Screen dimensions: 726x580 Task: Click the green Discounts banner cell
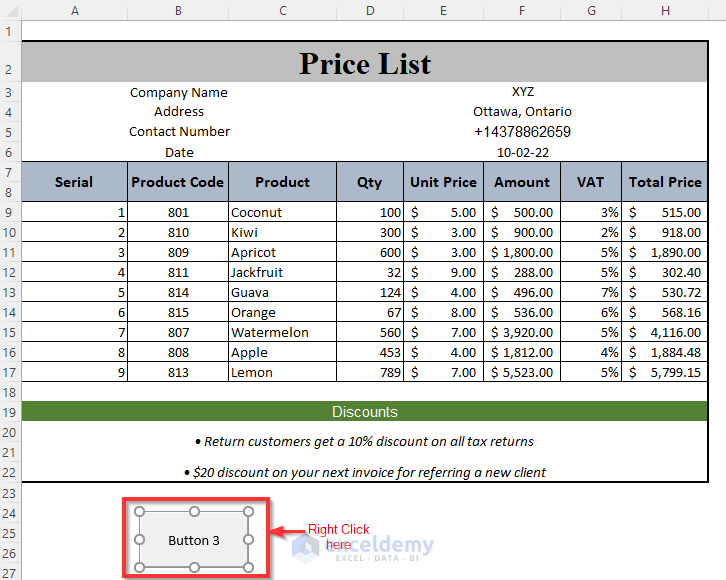pos(365,411)
